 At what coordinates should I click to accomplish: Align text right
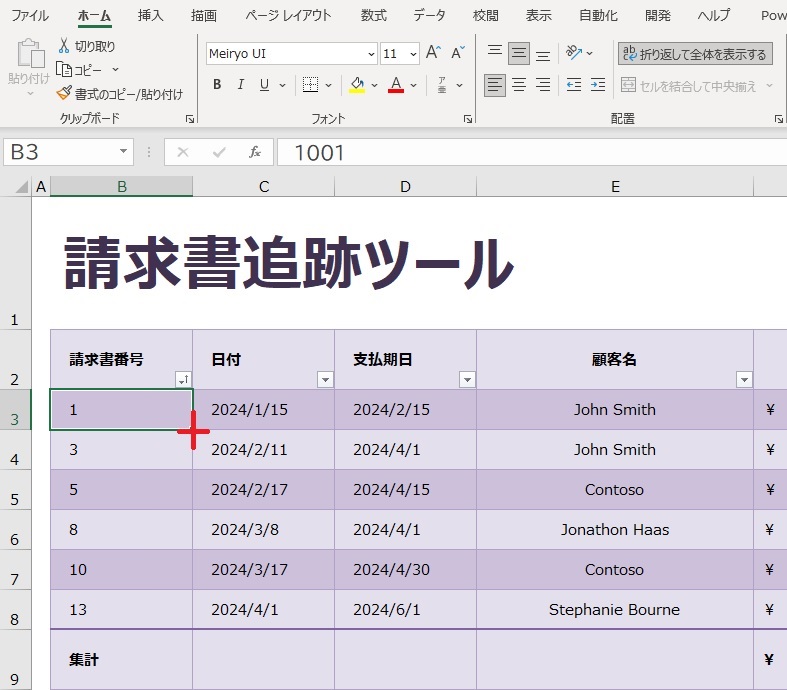point(543,85)
